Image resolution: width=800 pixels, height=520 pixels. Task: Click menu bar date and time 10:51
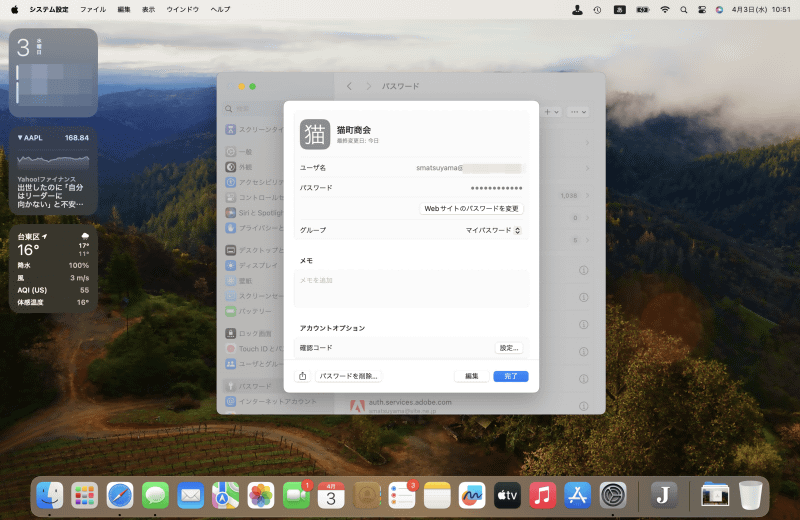click(761, 9)
